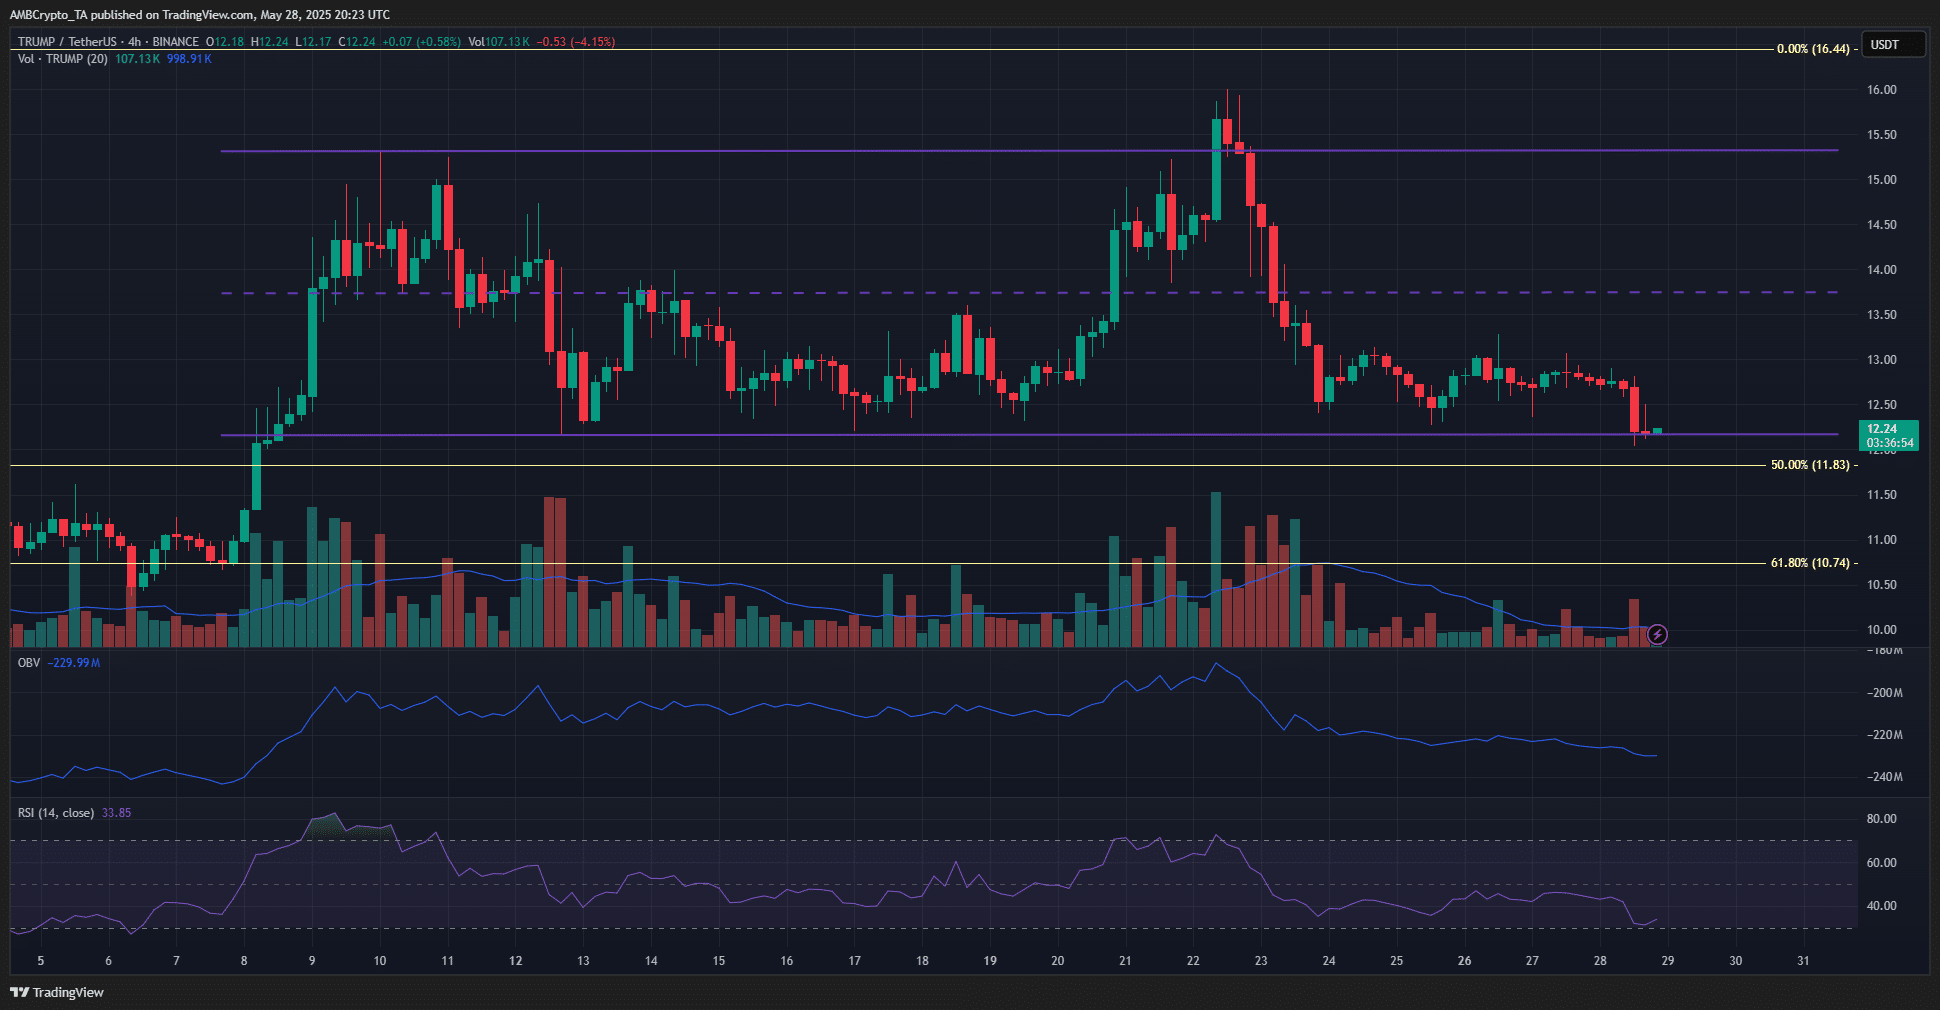Click date 25 on the time axis
The height and width of the screenshot is (1010, 1940).
pyautogui.click(x=1397, y=961)
